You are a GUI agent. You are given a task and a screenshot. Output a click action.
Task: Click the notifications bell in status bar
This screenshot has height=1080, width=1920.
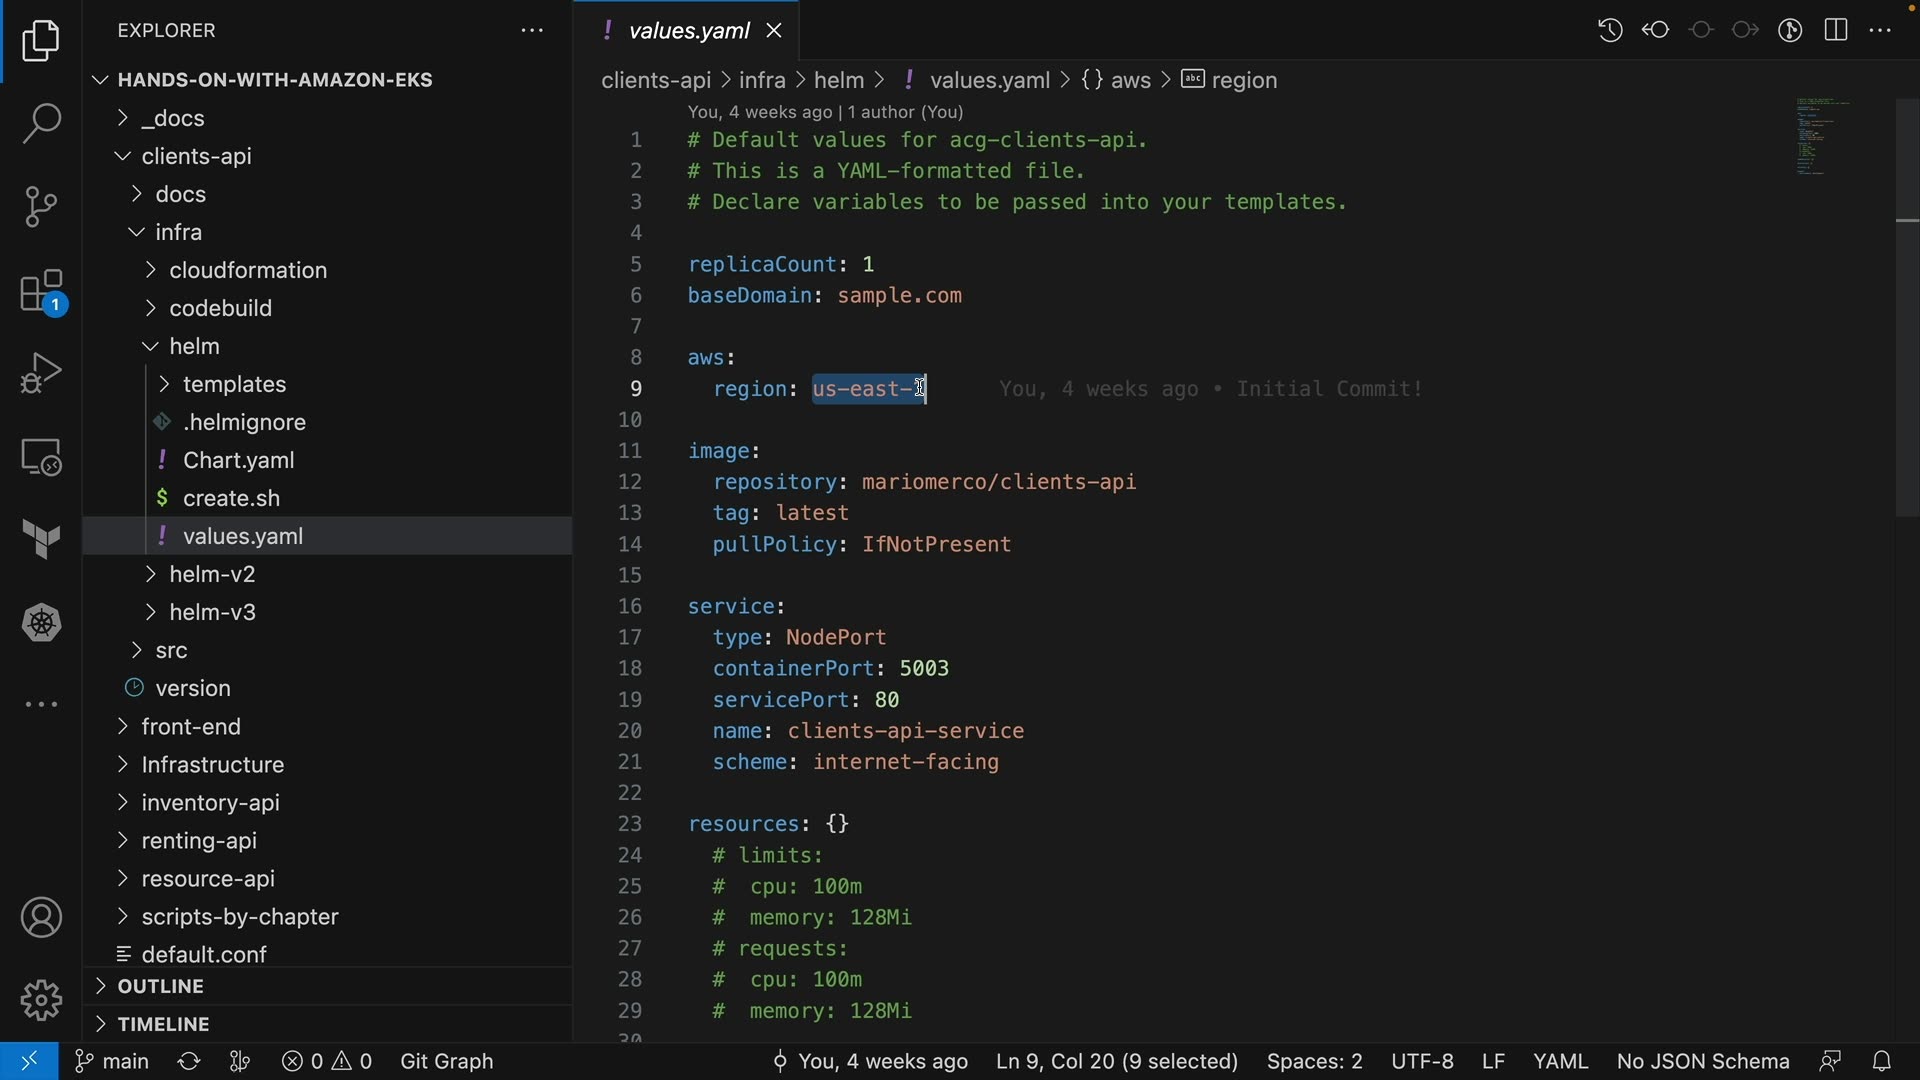pyautogui.click(x=1882, y=1061)
